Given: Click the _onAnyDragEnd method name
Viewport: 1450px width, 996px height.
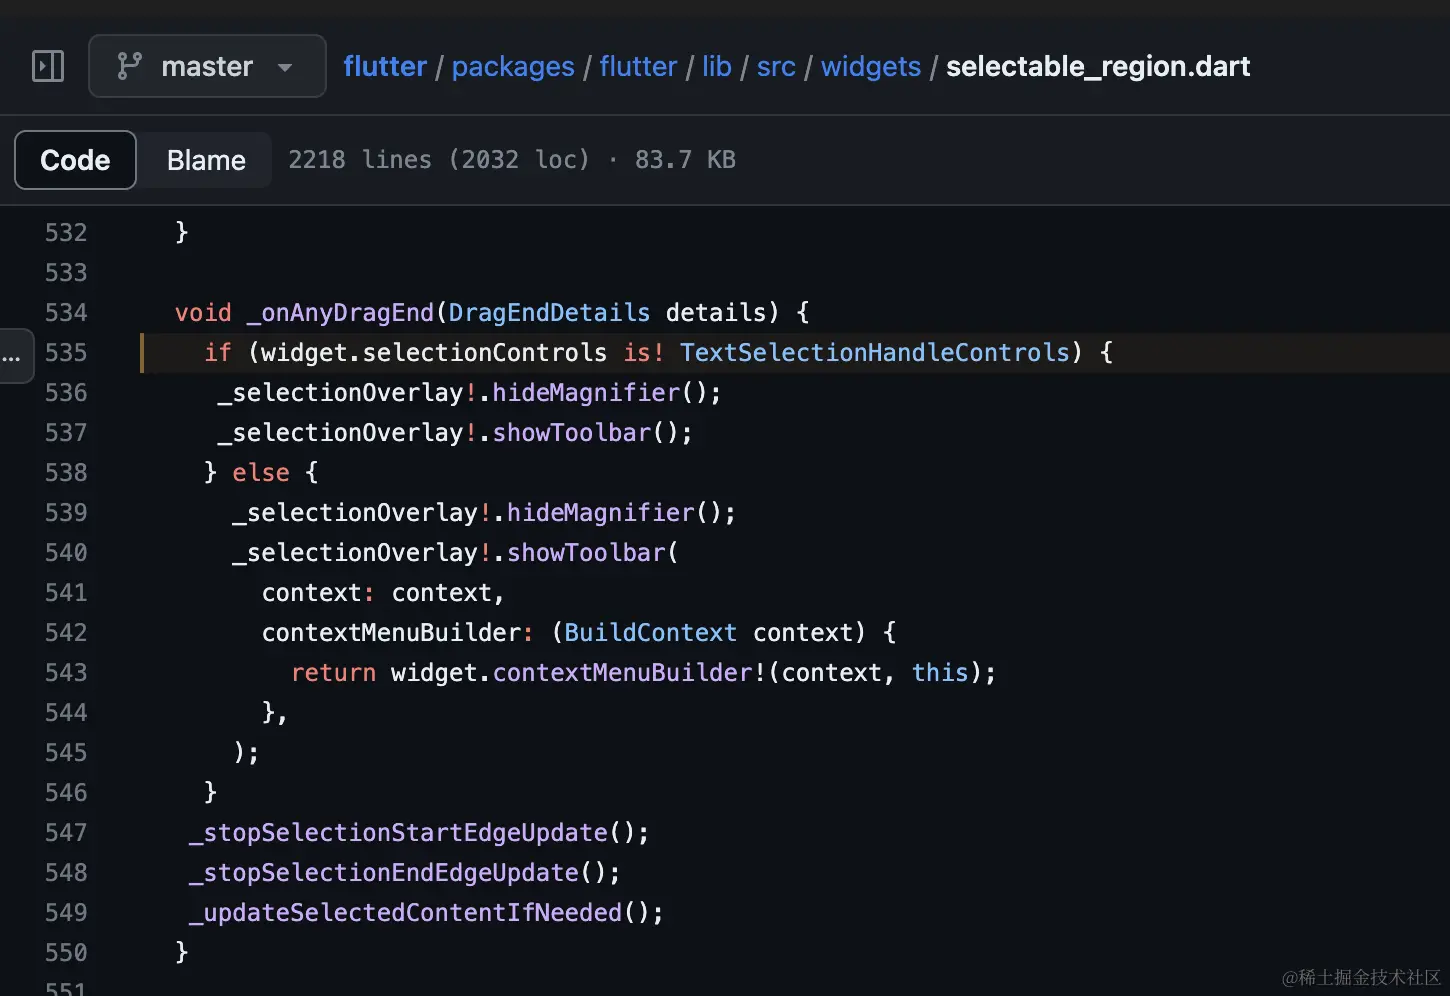Looking at the screenshot, I should point(340,313).
